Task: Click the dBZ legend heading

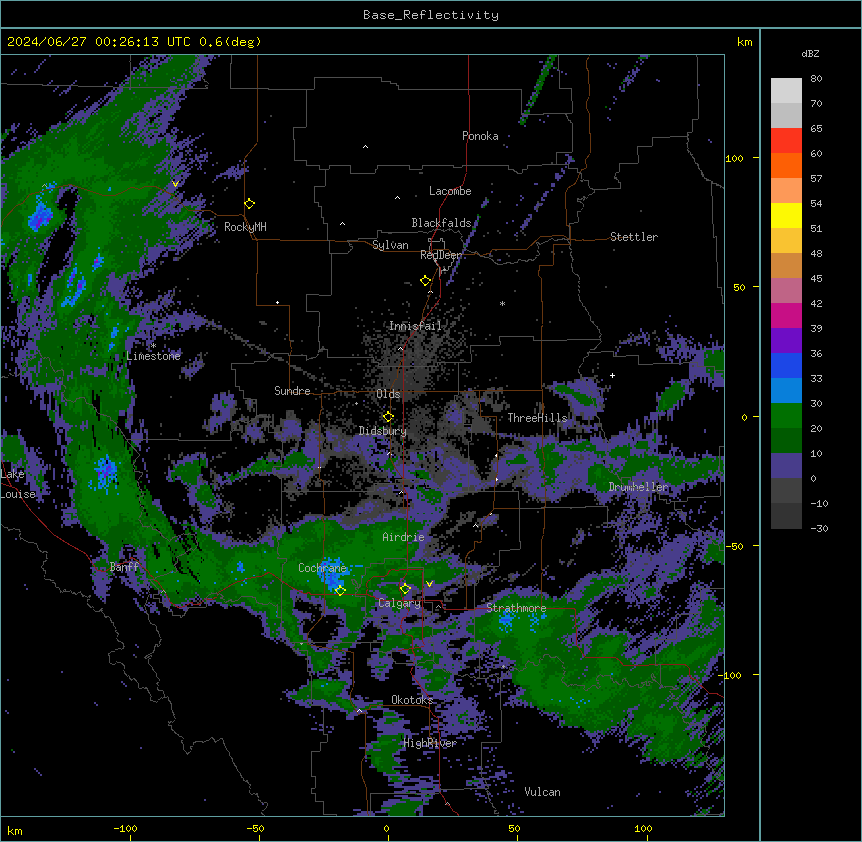Action: coord(810,54)
